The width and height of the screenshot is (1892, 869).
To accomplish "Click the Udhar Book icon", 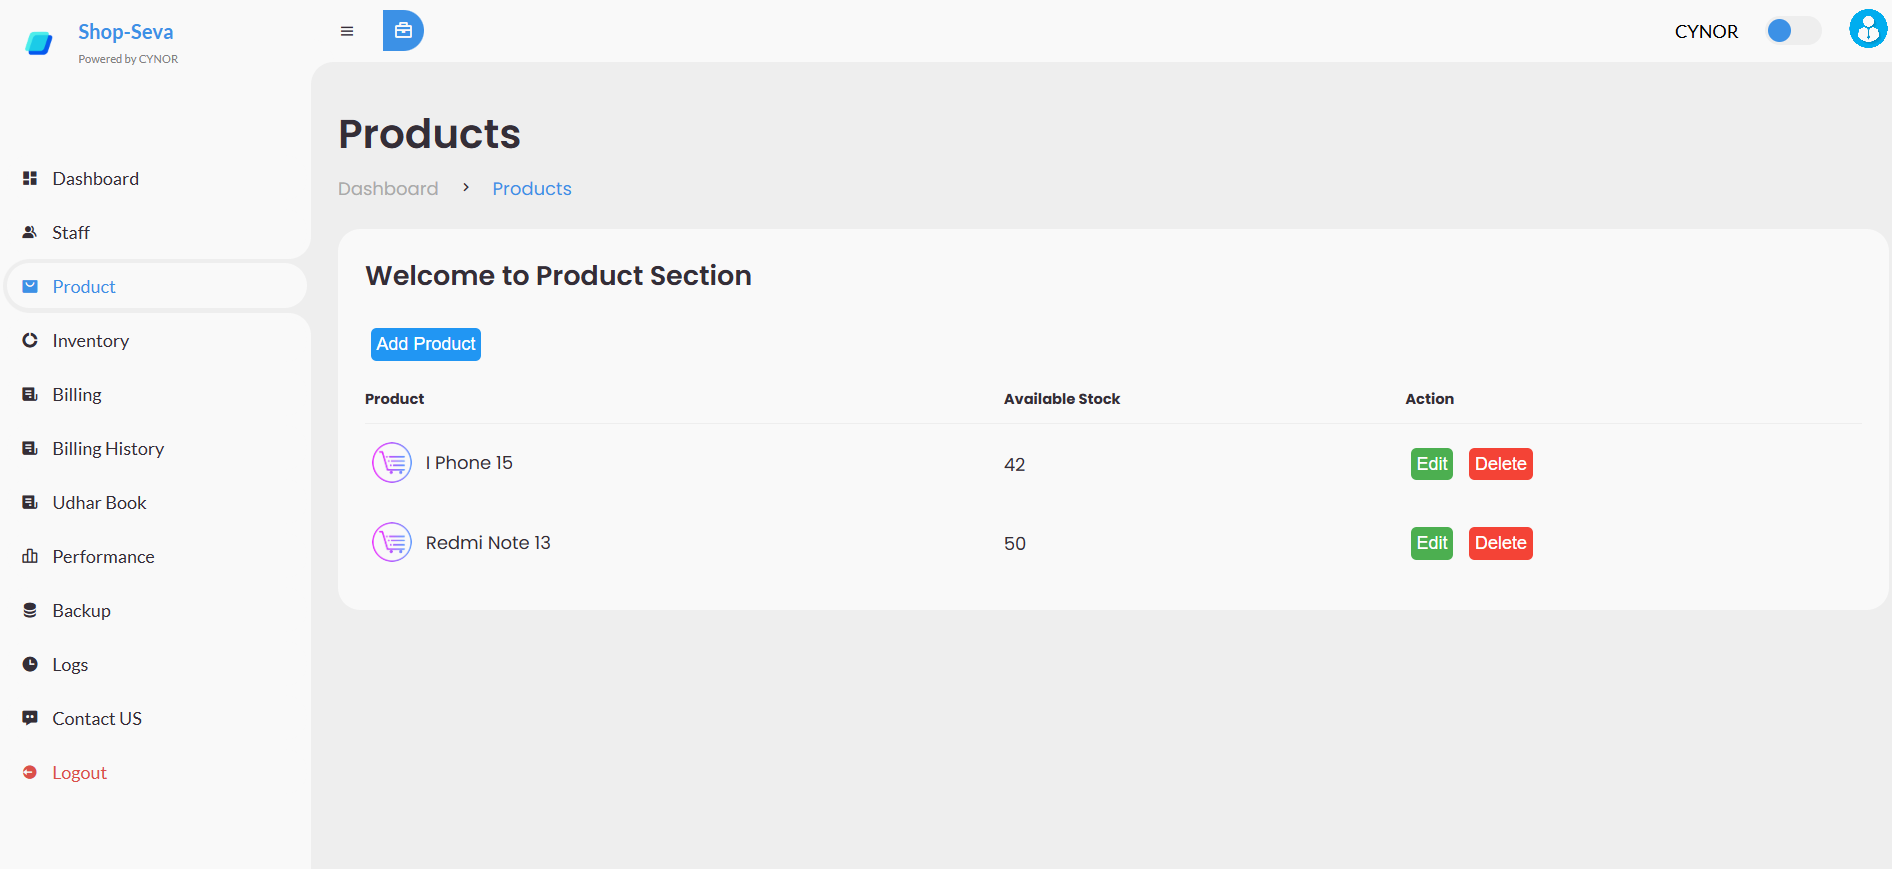I will (x=30, y=502).
